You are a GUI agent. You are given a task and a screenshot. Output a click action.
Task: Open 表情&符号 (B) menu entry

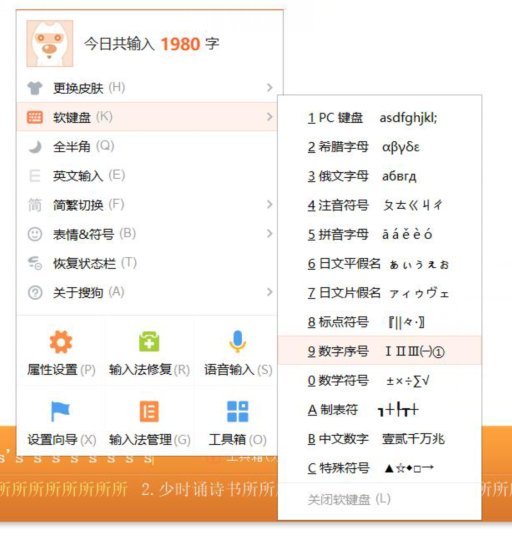(x=147, y=234)
